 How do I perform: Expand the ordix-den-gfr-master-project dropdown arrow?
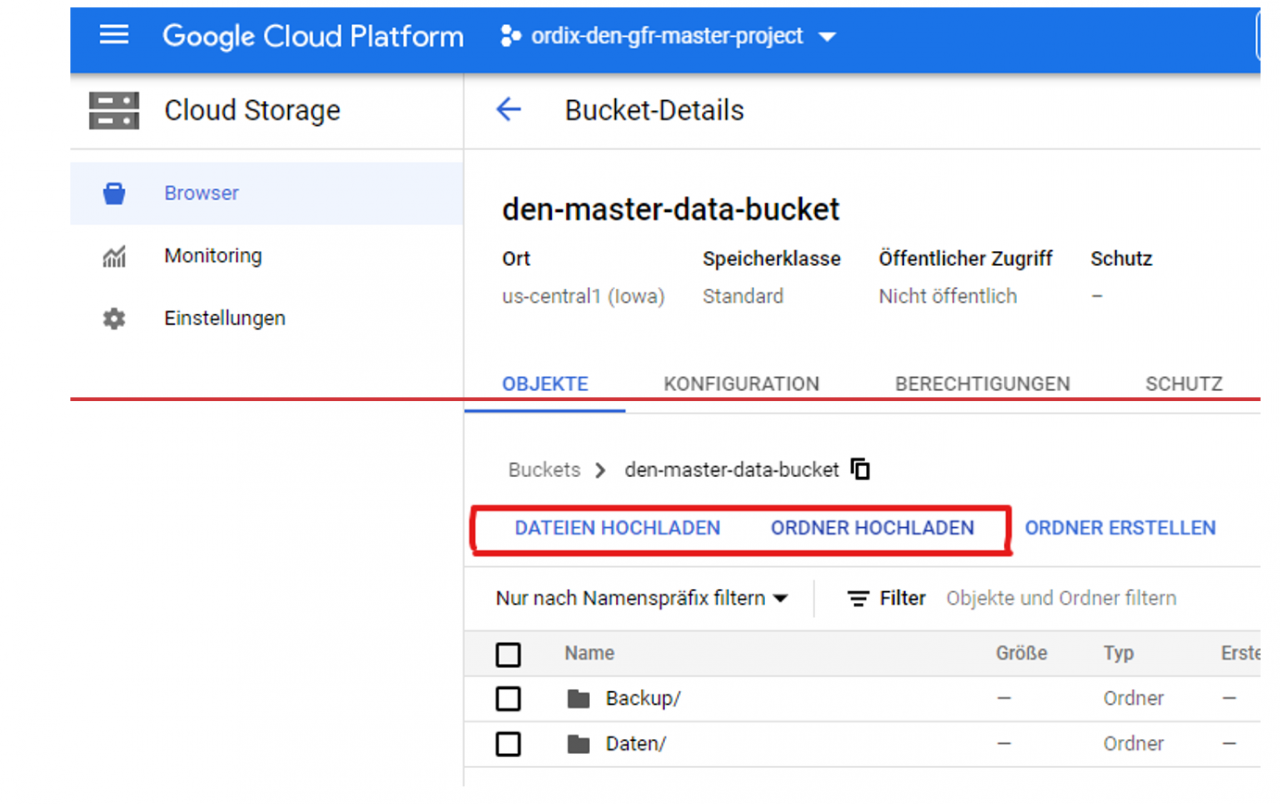click(x=827, y=38)
